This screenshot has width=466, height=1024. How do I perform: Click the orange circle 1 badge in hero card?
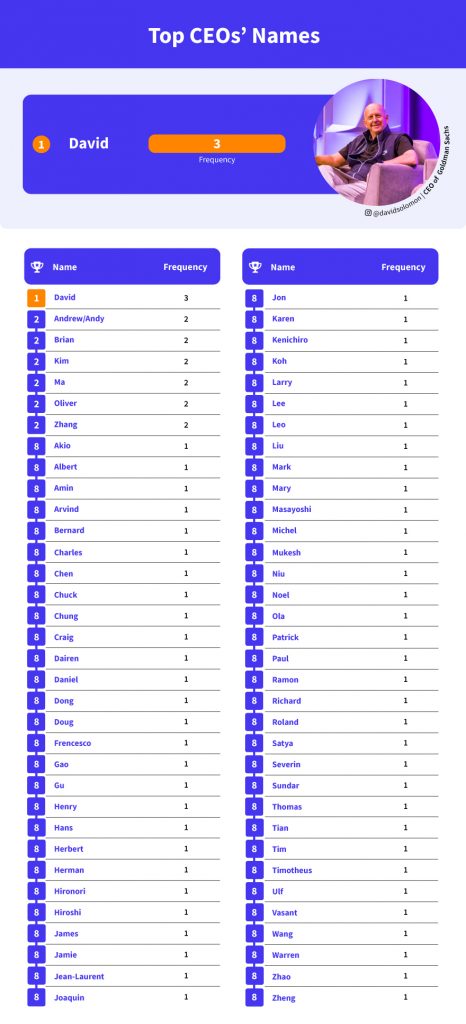(x=41, y=144)
